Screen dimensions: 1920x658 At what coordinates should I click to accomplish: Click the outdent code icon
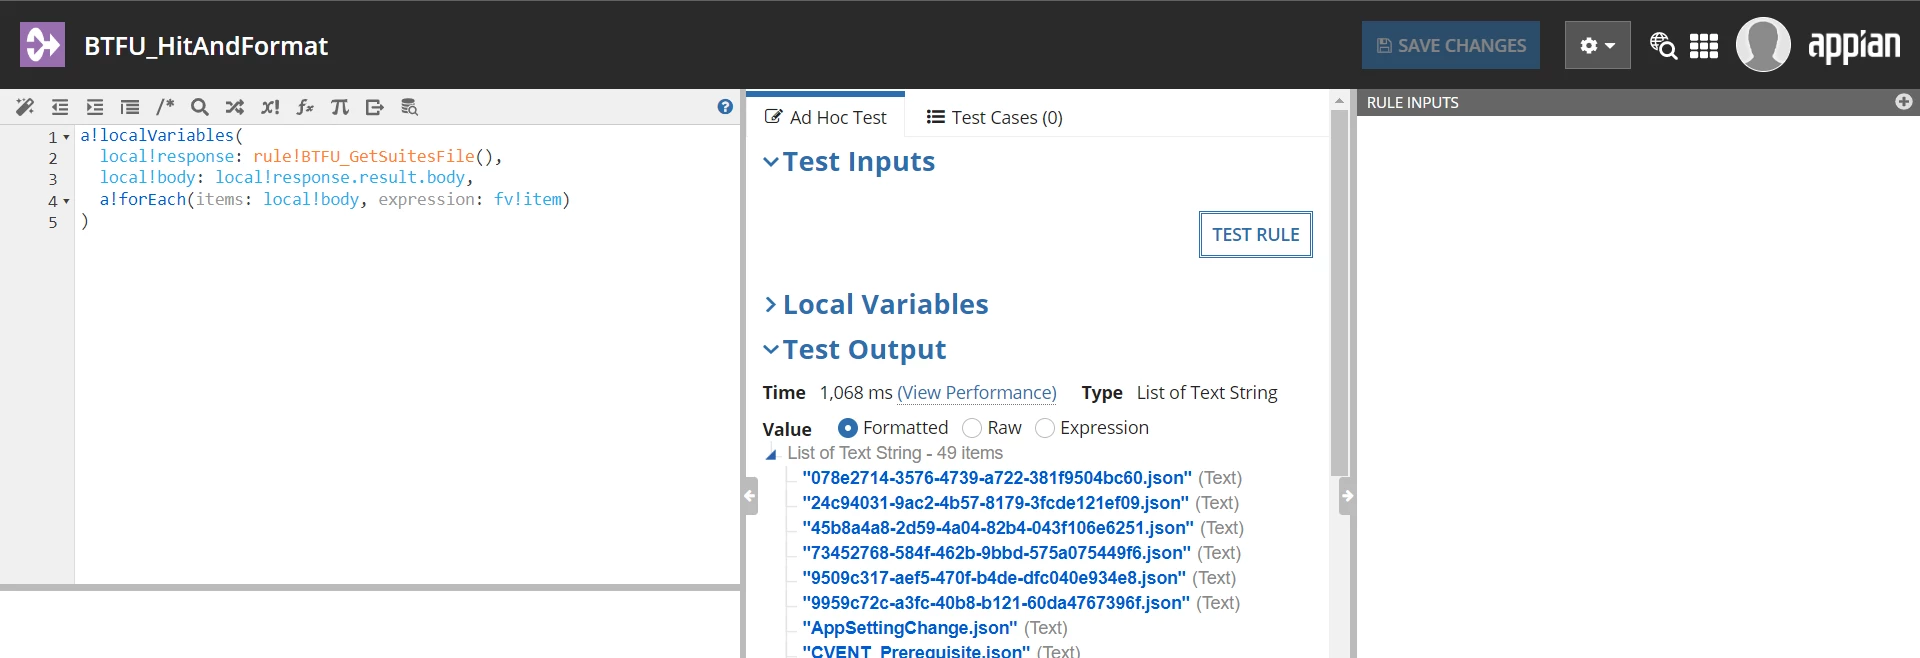tap(60, 107)
